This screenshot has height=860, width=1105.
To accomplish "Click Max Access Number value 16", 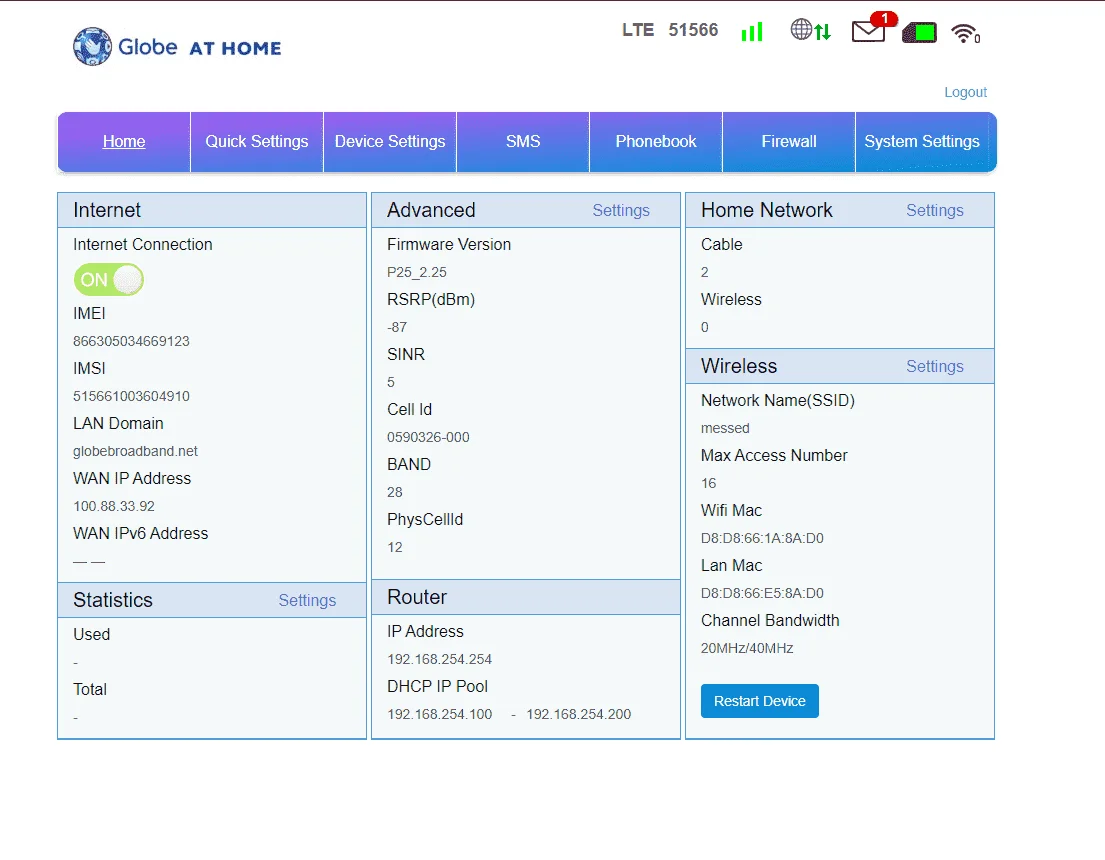I will pyautogui.click(x=708, y=484).
